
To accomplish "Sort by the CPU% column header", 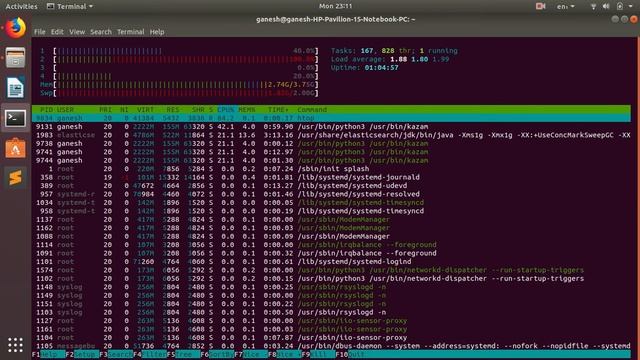I will coord(226,110).
